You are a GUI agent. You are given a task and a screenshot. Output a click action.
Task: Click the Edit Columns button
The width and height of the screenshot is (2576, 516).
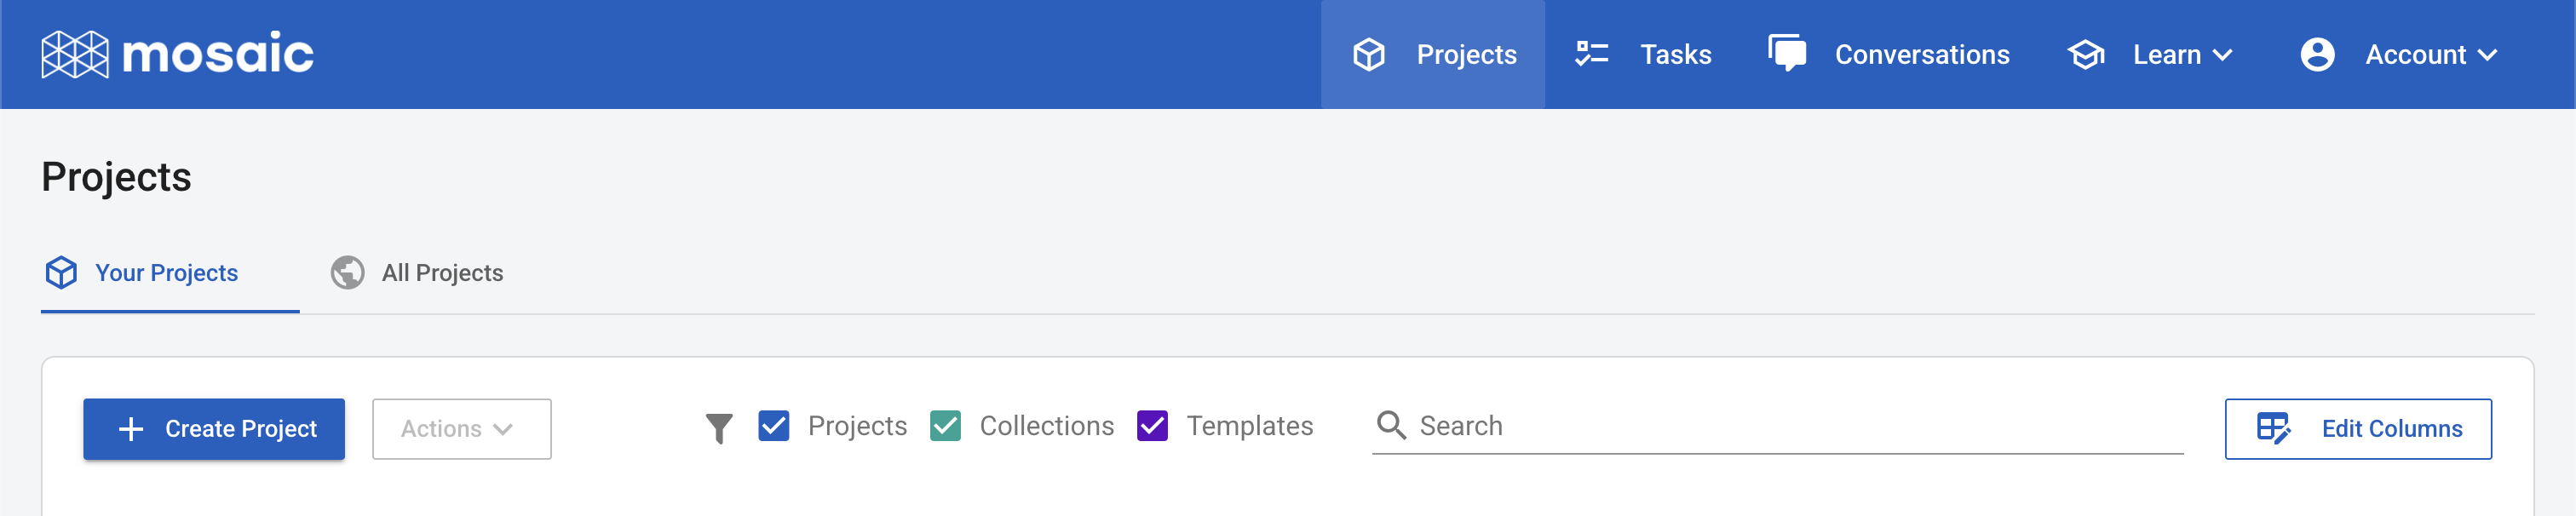(x=2359, y=429)
